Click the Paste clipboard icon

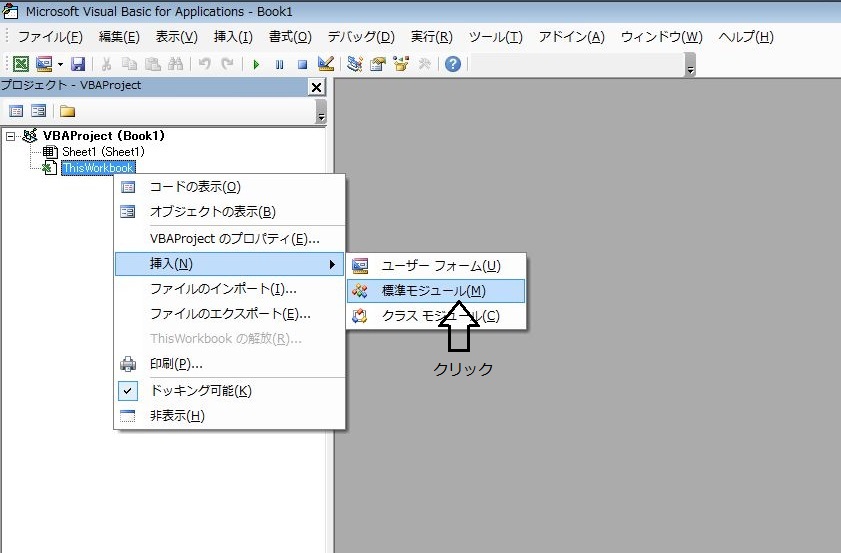tap(153, 64)
